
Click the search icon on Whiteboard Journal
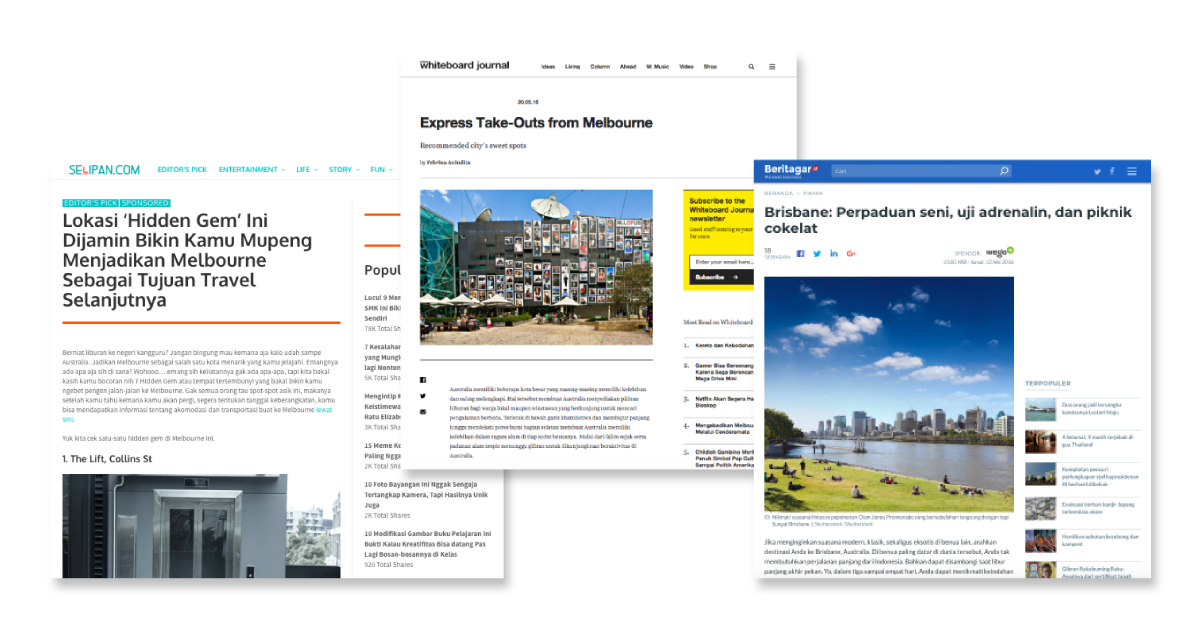coord(752,67)
